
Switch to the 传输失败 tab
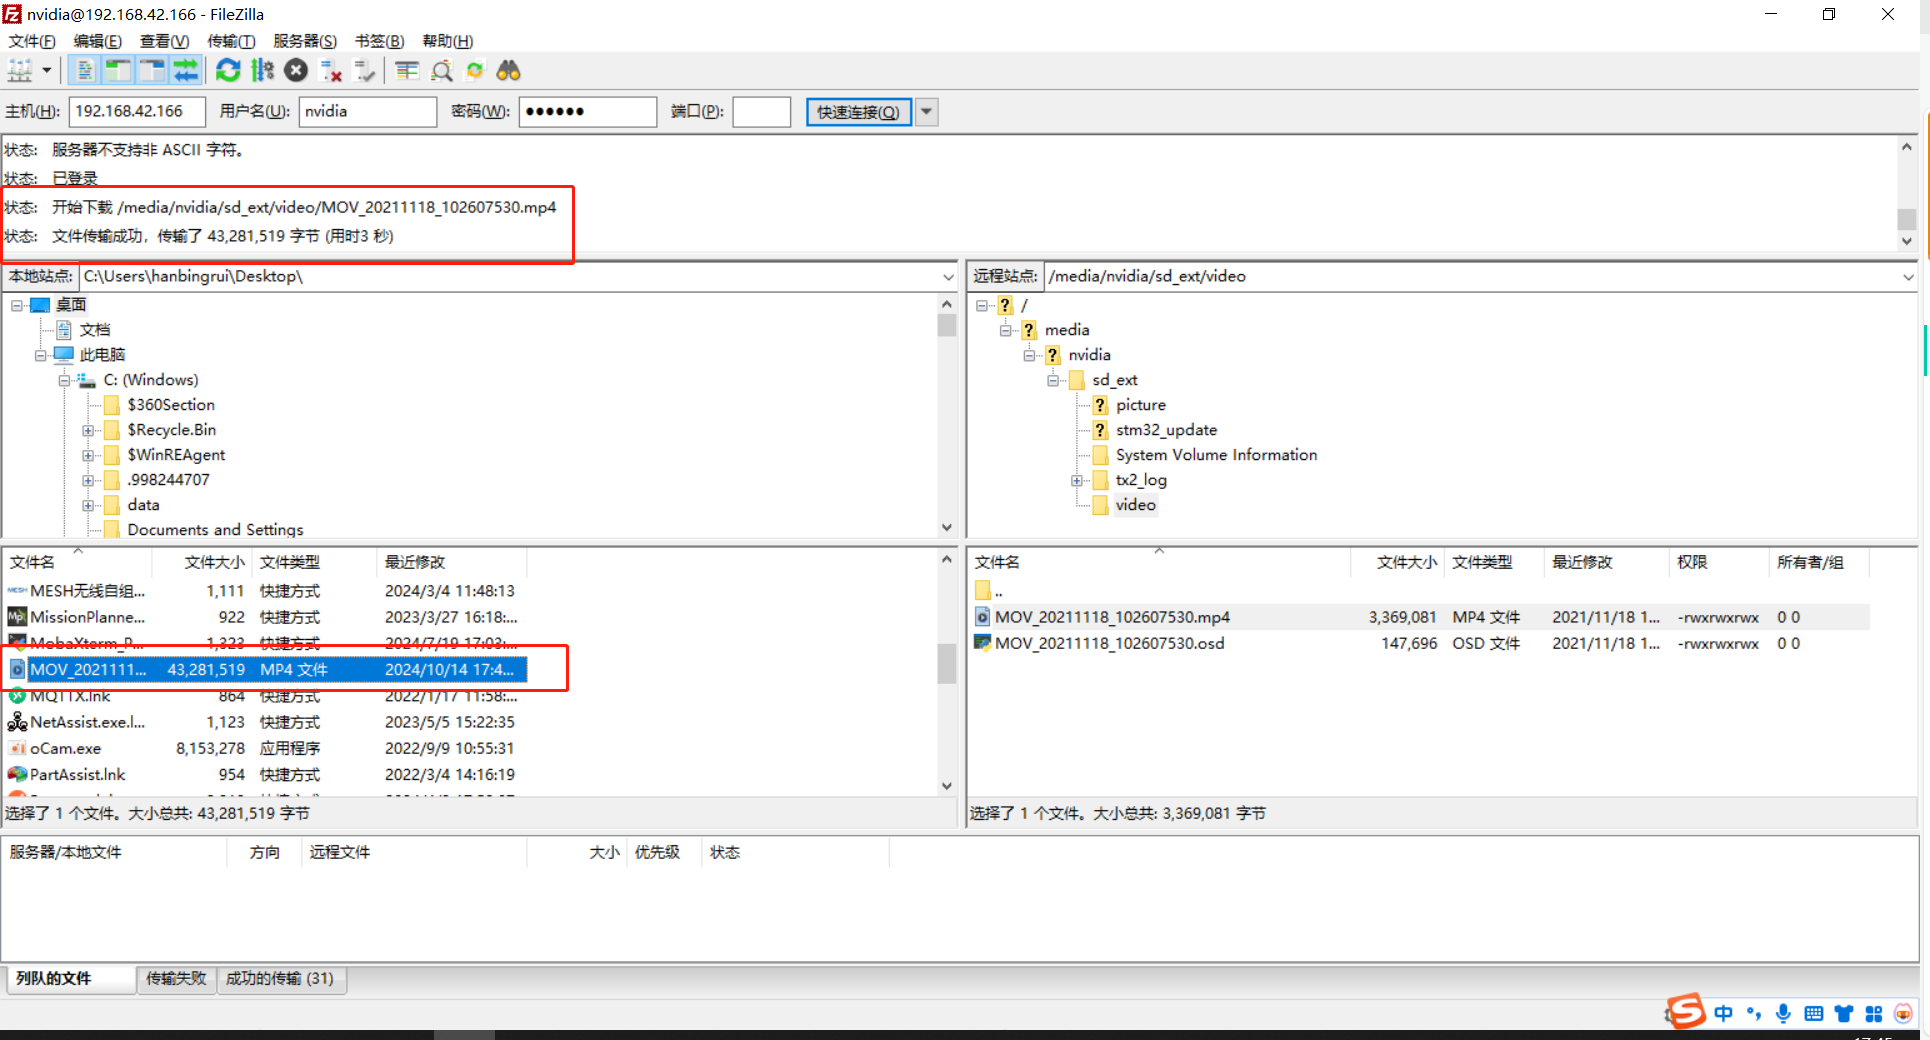pyautogui.click(x=176, y=979)
